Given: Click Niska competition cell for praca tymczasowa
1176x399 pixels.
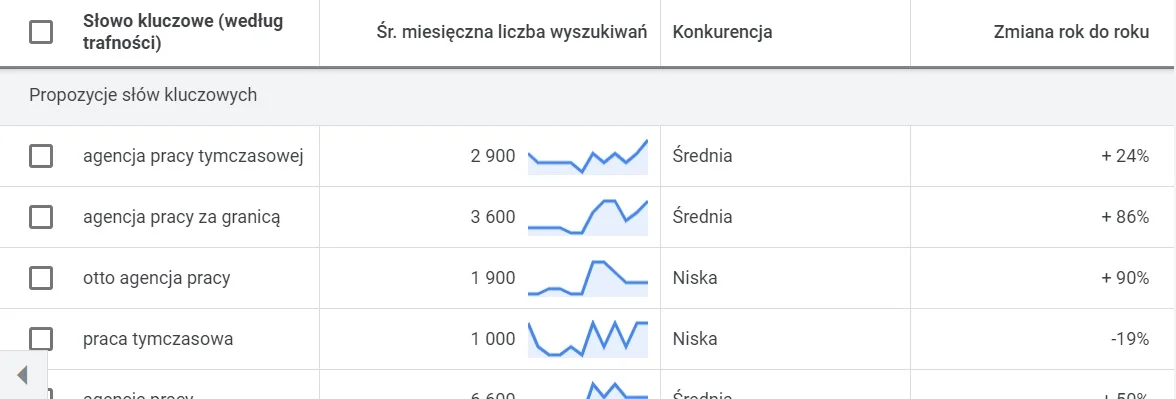Looking at the screenshot, I should pos(694,339).
